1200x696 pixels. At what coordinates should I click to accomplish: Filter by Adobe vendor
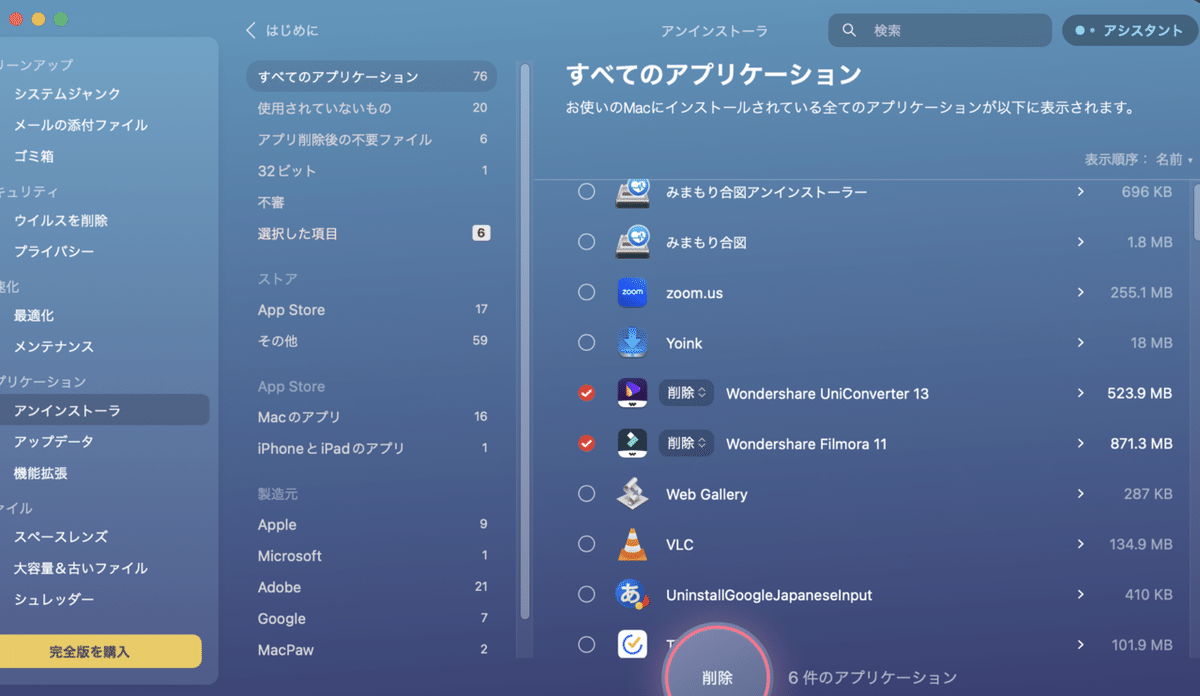[371, 587]
